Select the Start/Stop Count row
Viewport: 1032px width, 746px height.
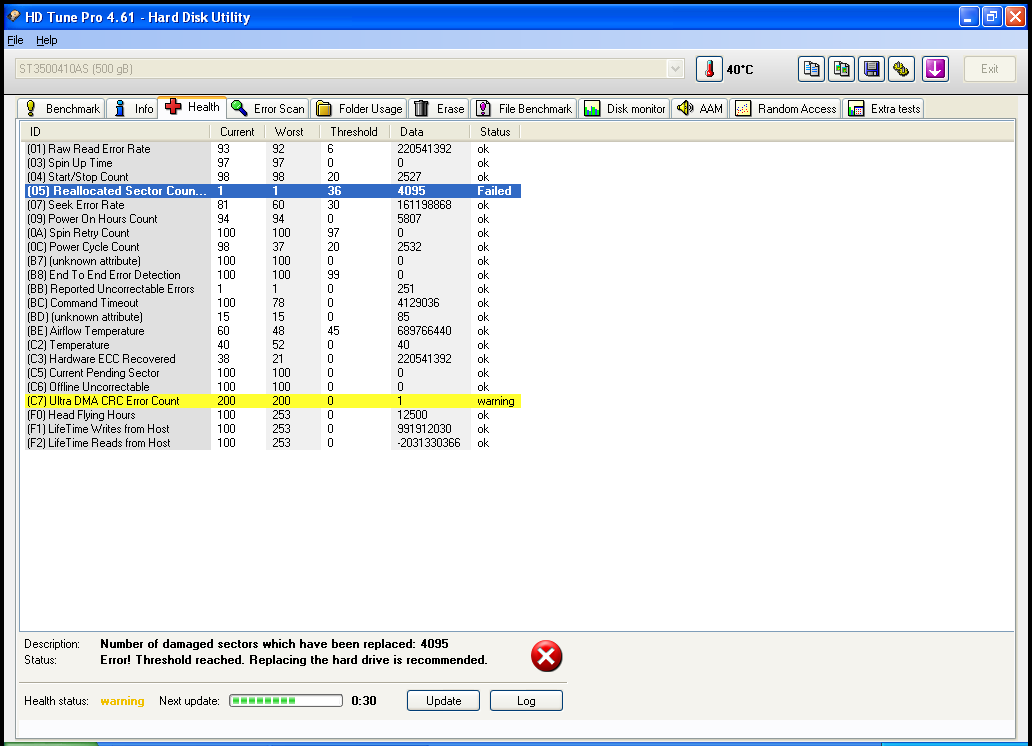[272, 176]
